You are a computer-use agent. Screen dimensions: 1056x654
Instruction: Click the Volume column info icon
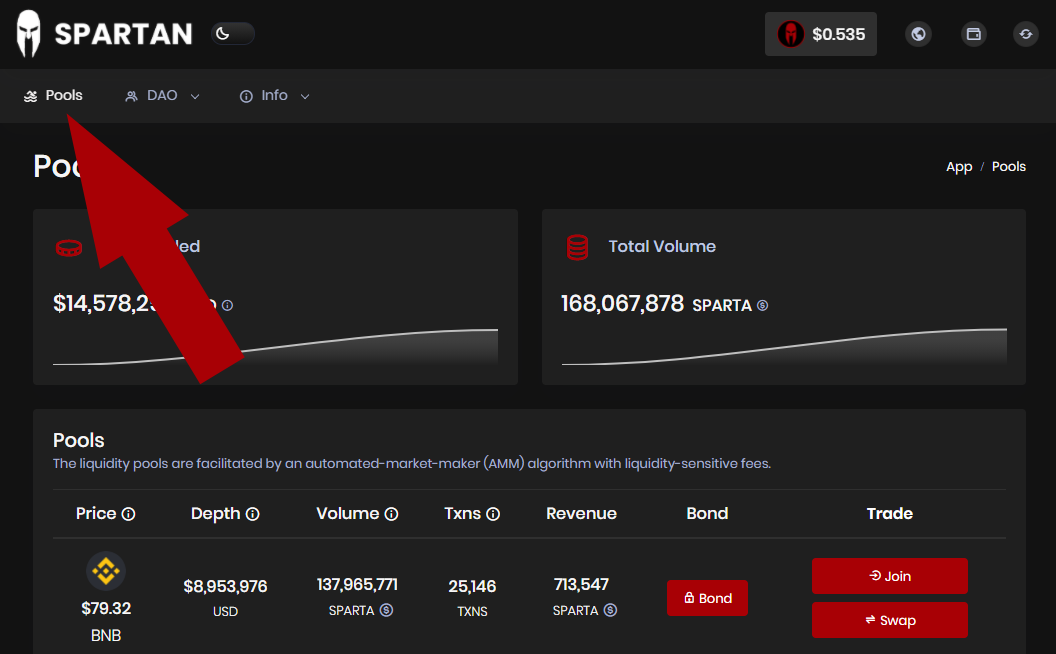point(391,514)
